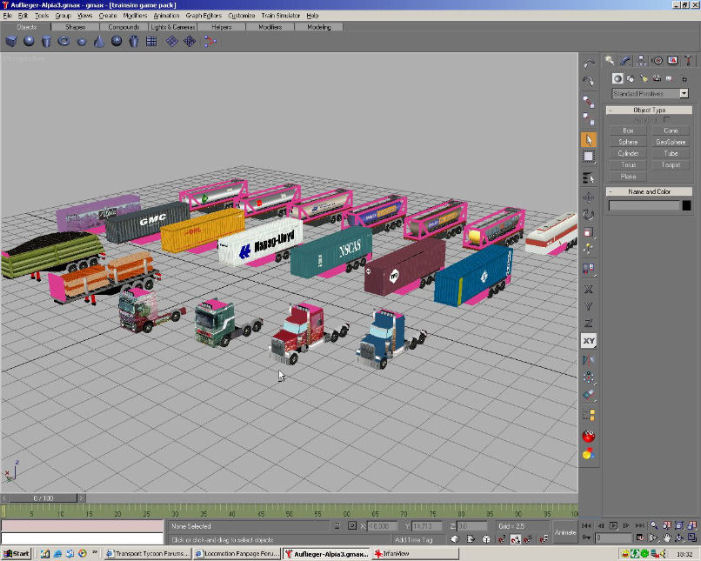Viewport: 701px width, 561px height.
Task: Open the Display command panel tab
Action: tap(673, 60)
